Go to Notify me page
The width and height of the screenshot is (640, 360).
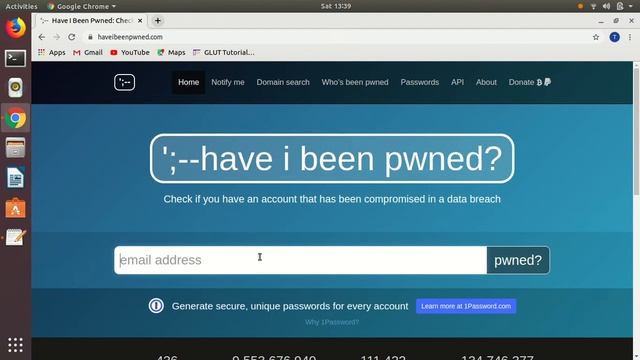(228, 82)
